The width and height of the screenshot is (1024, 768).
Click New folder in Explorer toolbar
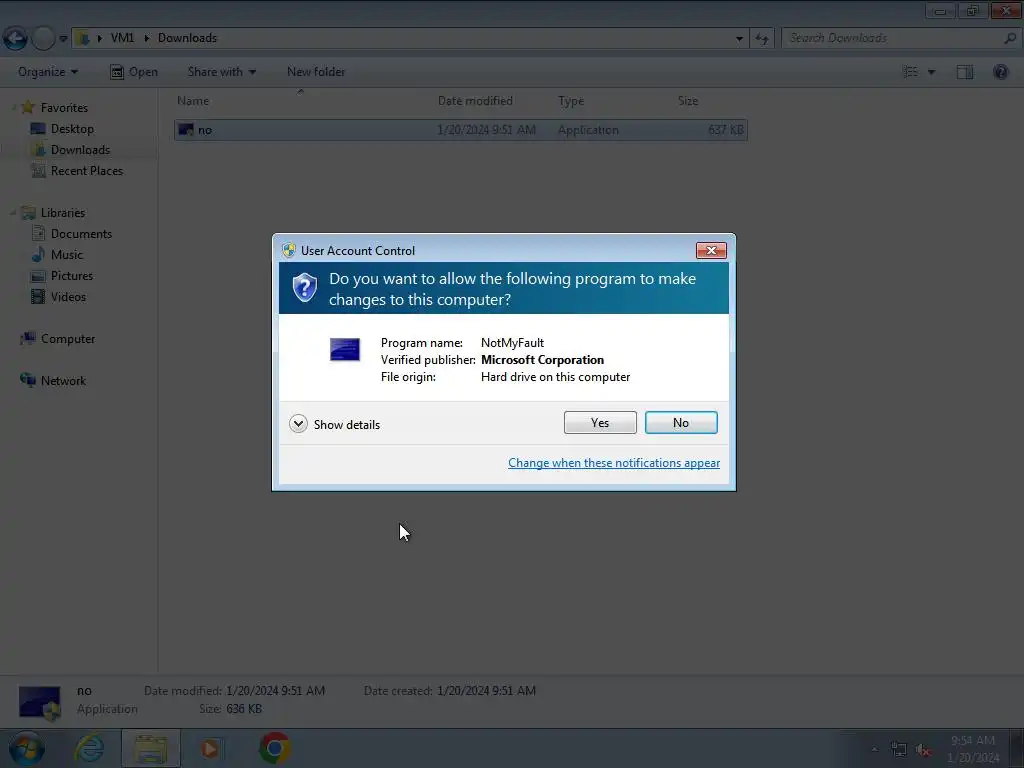tap(316, 72)
